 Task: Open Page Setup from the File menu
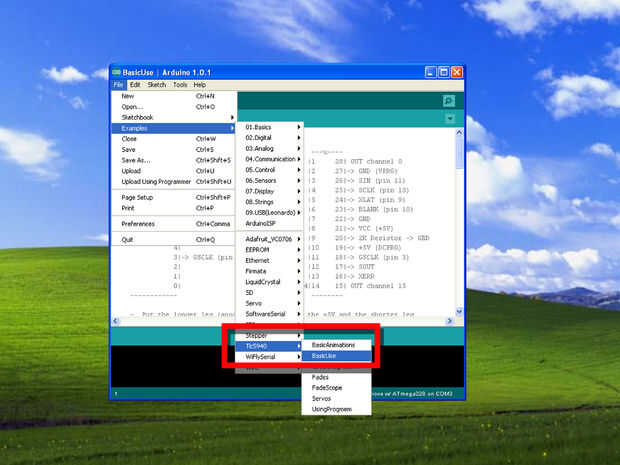click(174, 197)
